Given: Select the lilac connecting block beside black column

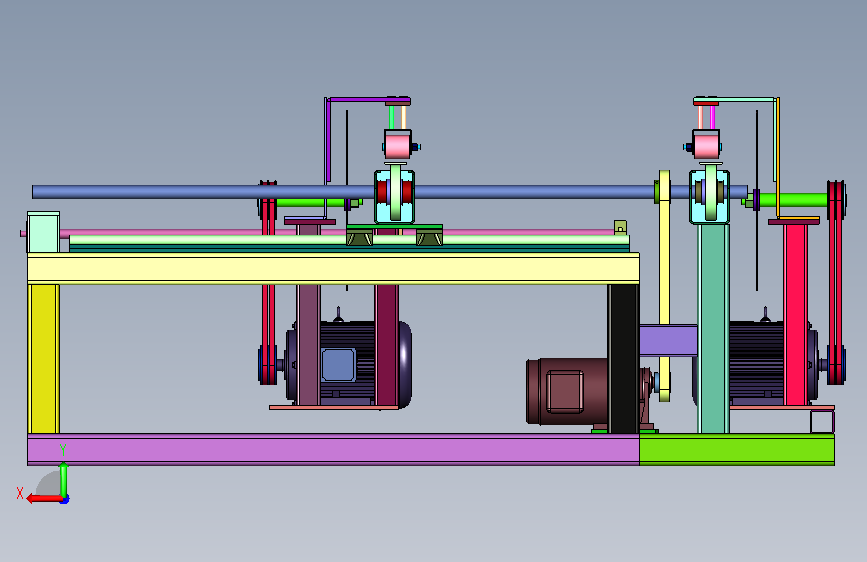Looking at the screenshot, I should pyautogui.click(x=668, y=340).
